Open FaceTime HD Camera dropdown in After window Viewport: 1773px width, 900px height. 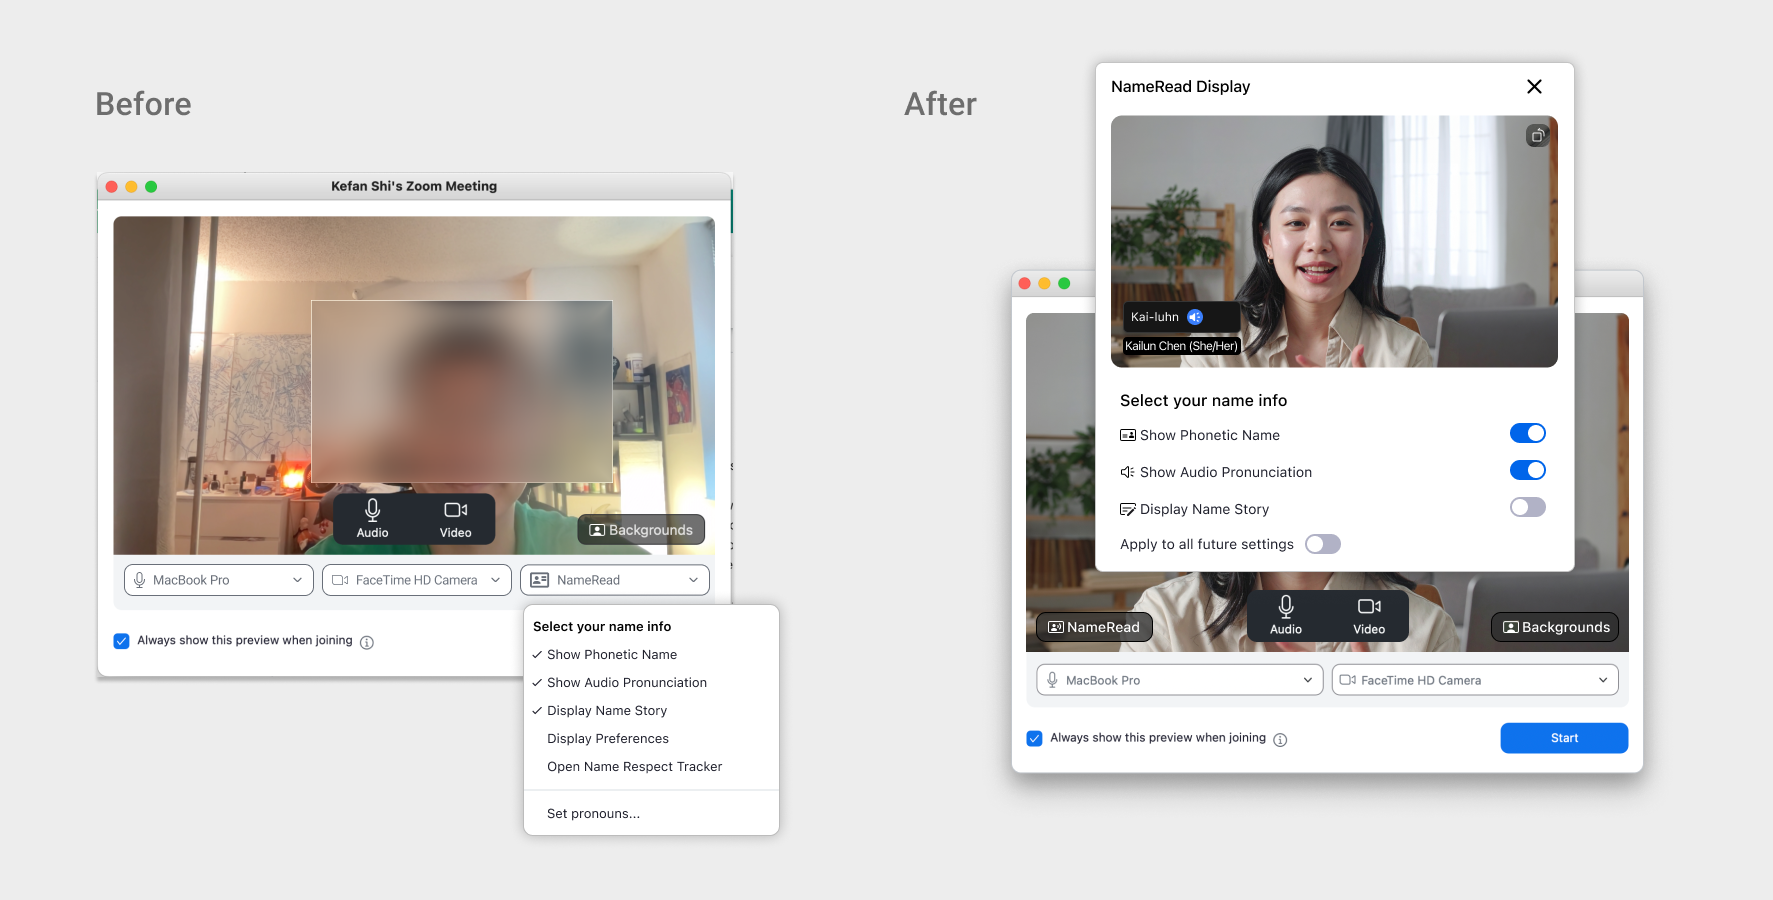point(1475,680)
